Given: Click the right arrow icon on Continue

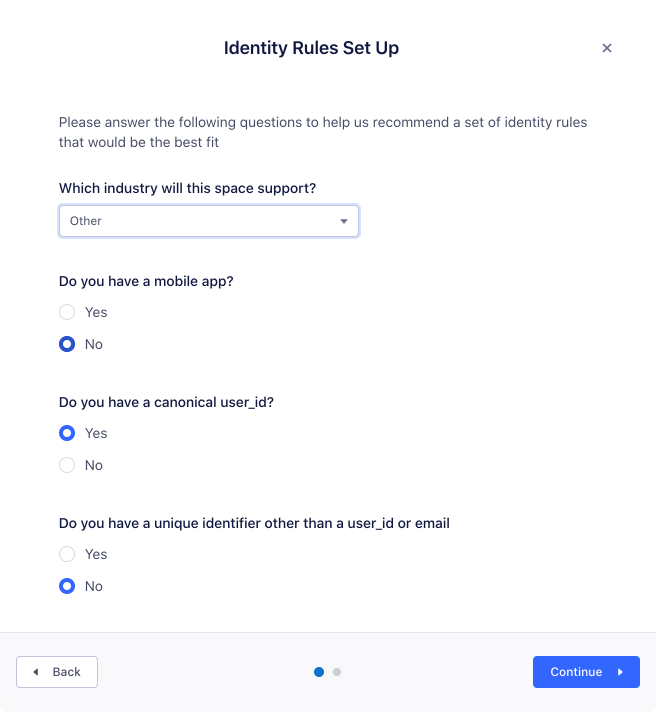Looking at the screenshot, I should pos(620,672).
